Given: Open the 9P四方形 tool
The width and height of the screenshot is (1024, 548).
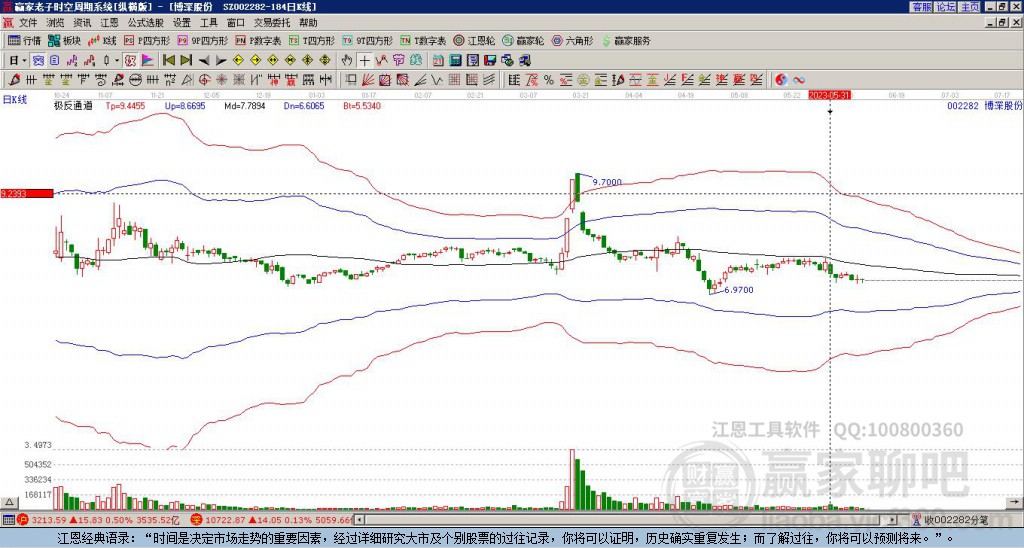Looking at the screenshot, I should point(203,40).
